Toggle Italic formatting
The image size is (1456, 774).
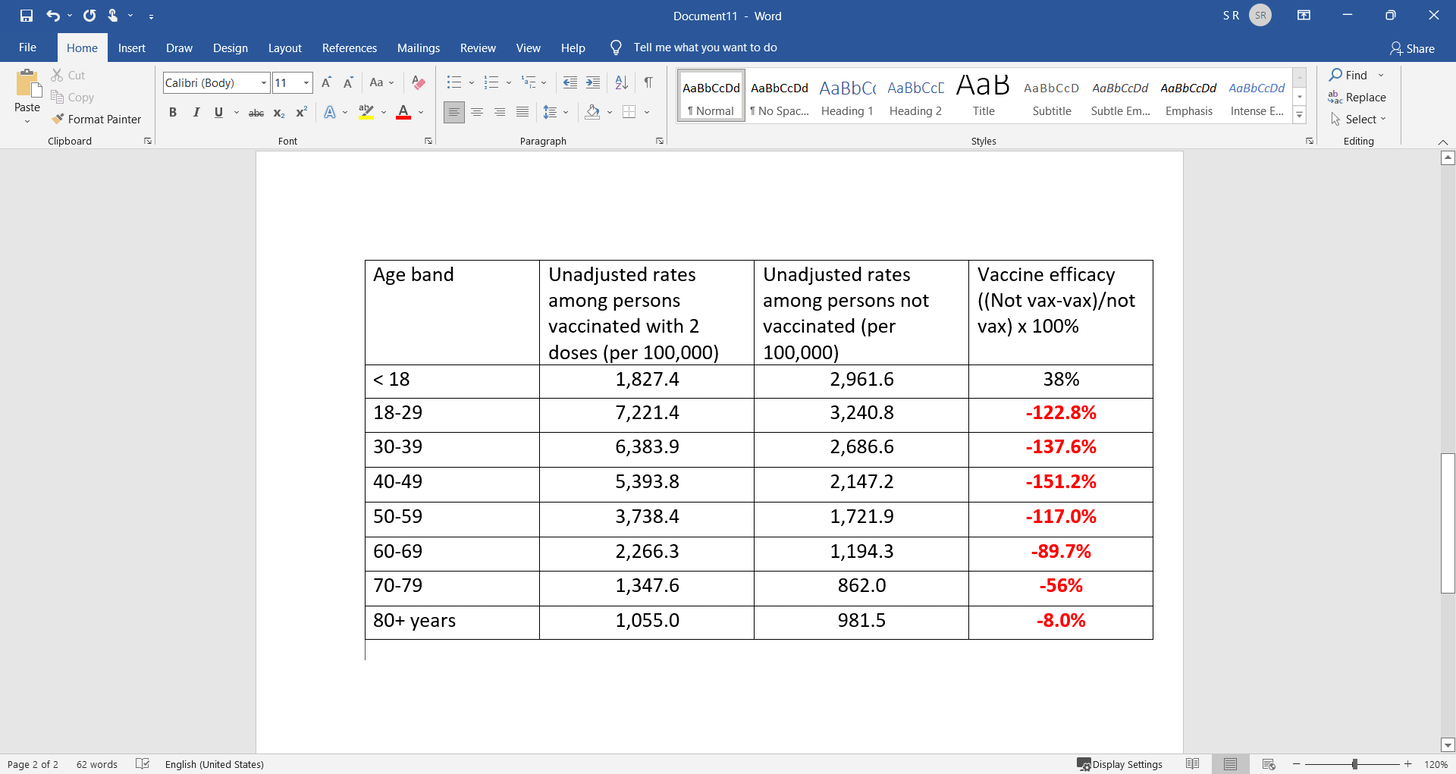click(196, 112)
